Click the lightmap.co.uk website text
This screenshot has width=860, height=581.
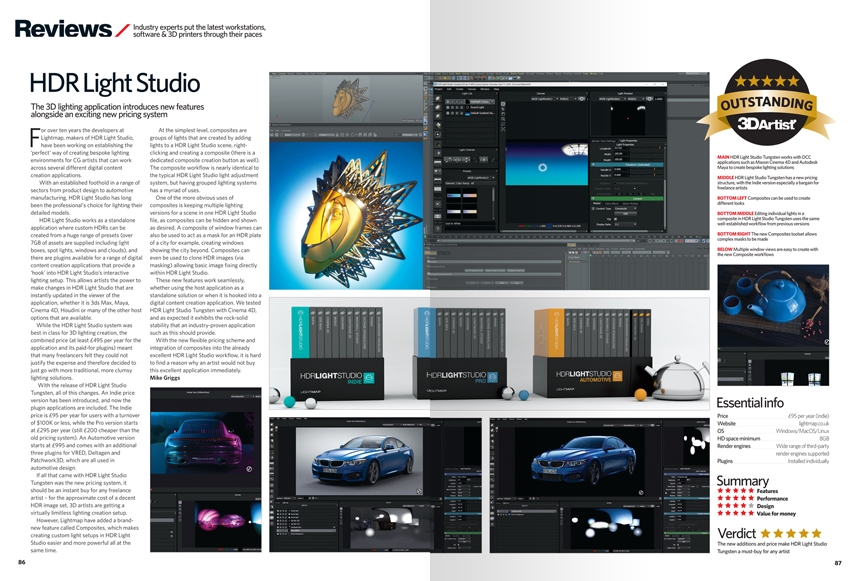coord(814,424)
